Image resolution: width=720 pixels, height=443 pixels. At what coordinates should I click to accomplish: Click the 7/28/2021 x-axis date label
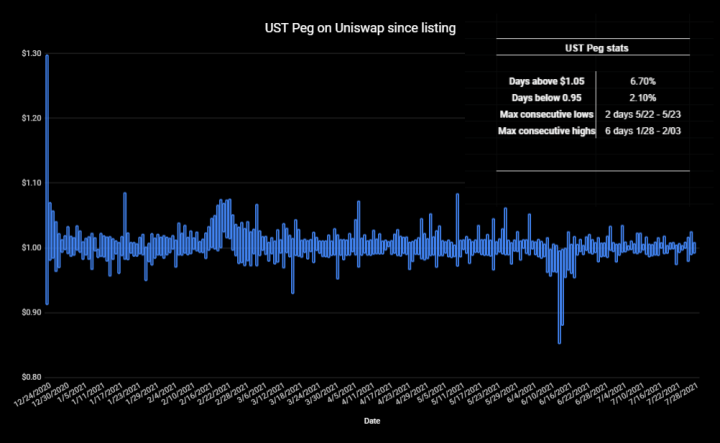[x=682, y=394]
